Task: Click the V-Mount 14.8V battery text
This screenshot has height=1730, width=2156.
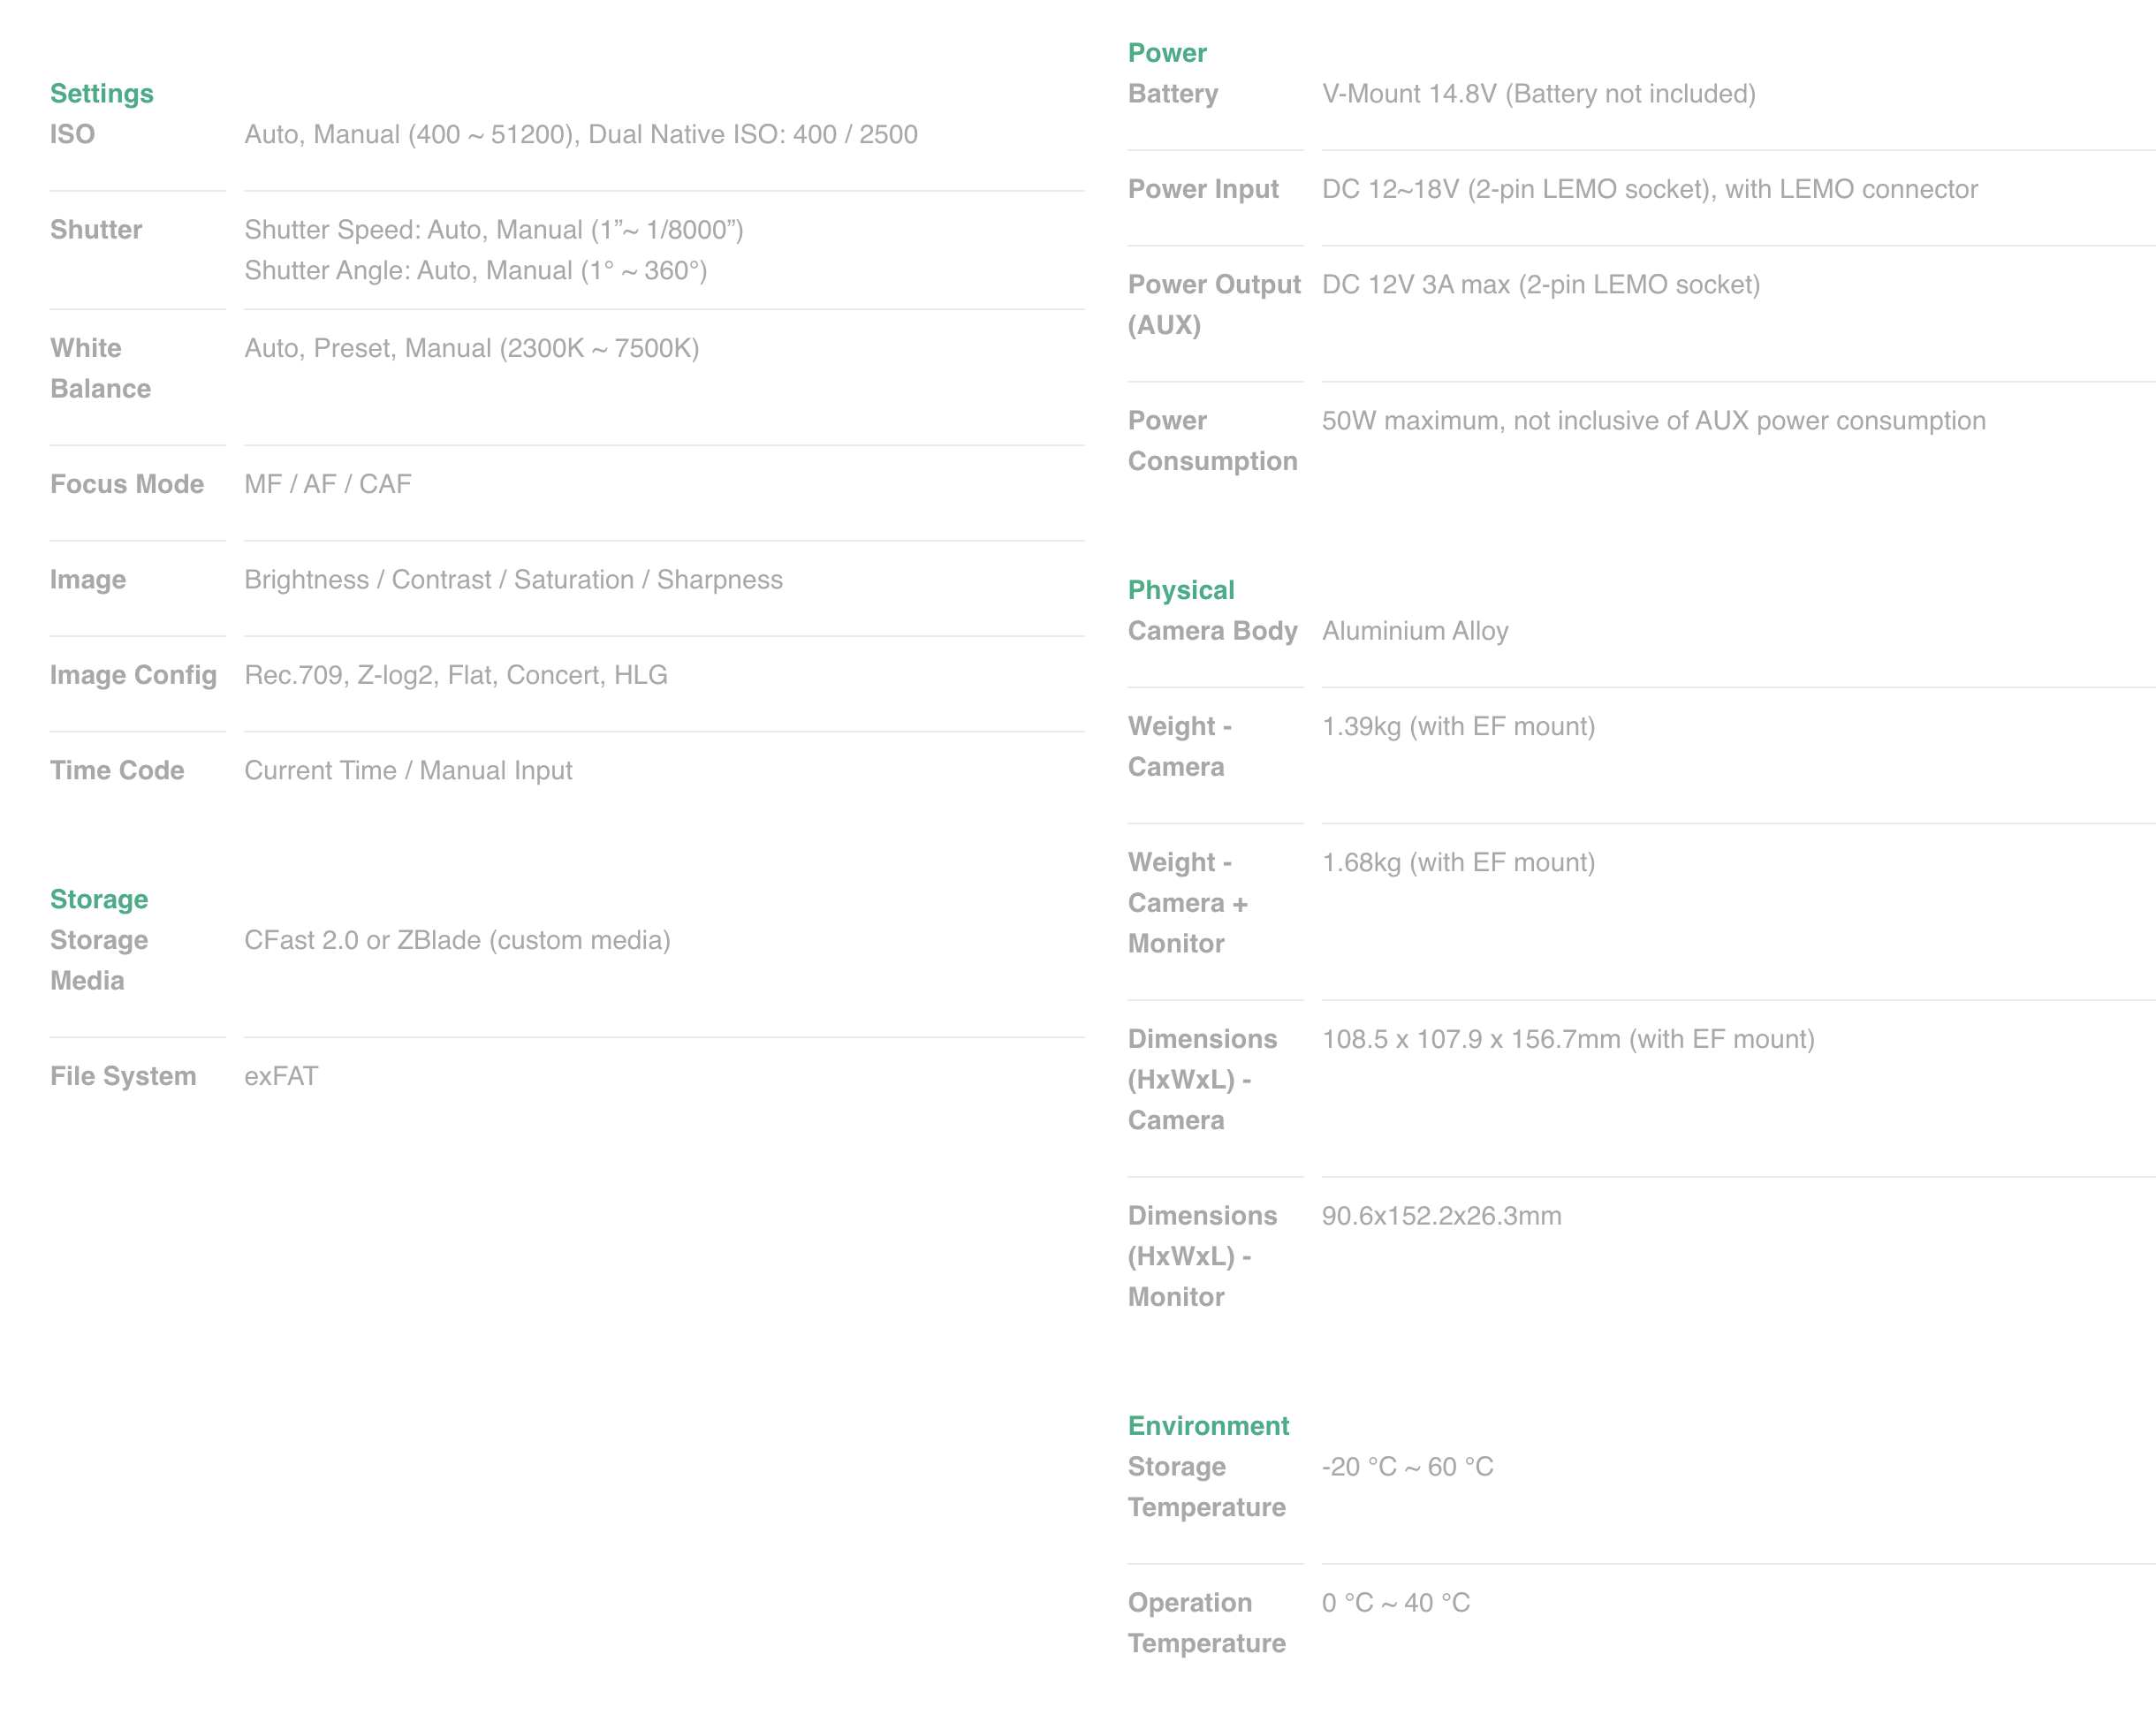Action: [1538, 93]
